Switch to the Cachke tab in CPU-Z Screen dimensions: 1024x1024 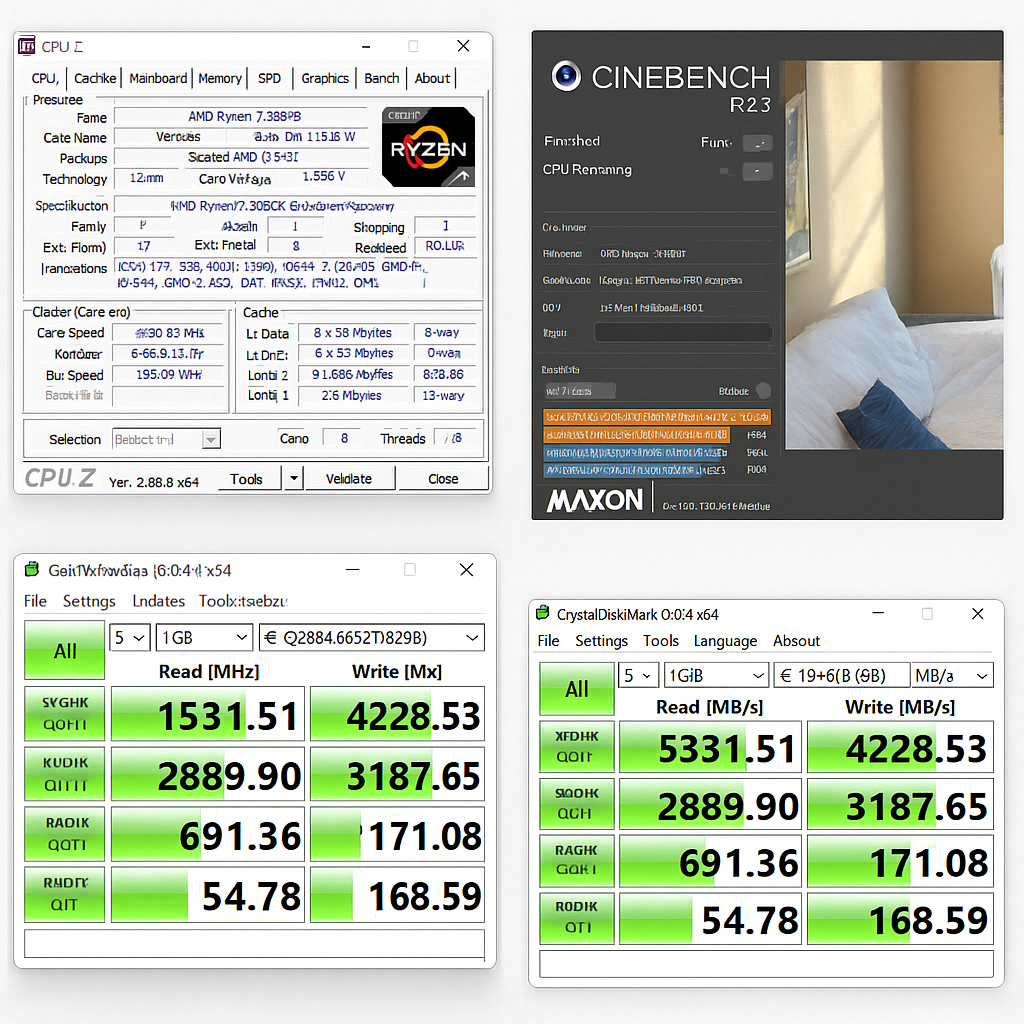click(x=95, y=78)
